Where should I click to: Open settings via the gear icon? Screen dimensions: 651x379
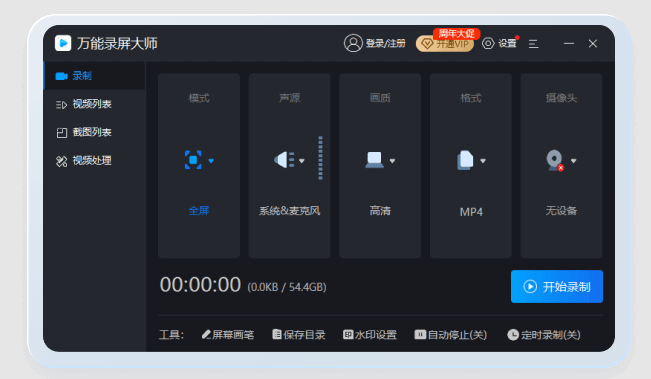(x=488, y=43)
